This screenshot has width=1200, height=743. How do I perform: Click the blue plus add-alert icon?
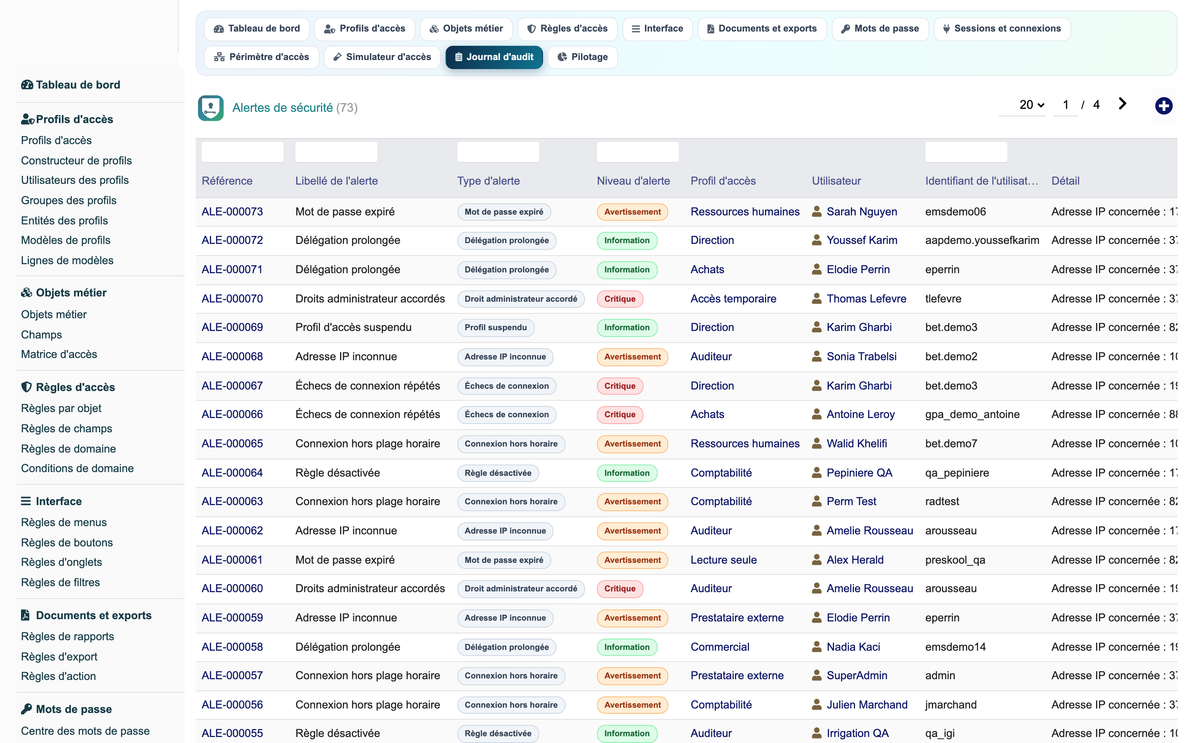(x=1163, y=105)
